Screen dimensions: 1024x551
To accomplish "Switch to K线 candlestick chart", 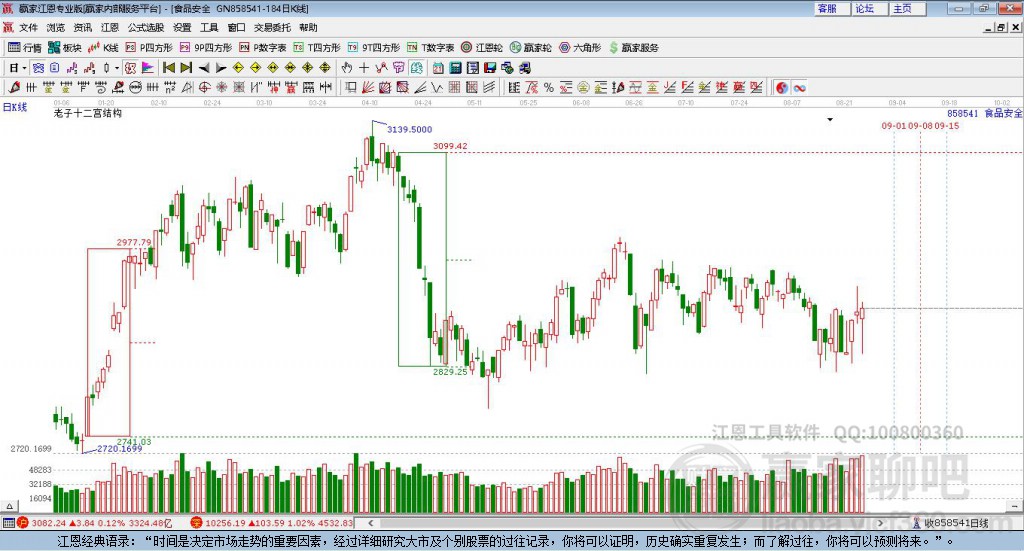I will (x=103, y=48).
